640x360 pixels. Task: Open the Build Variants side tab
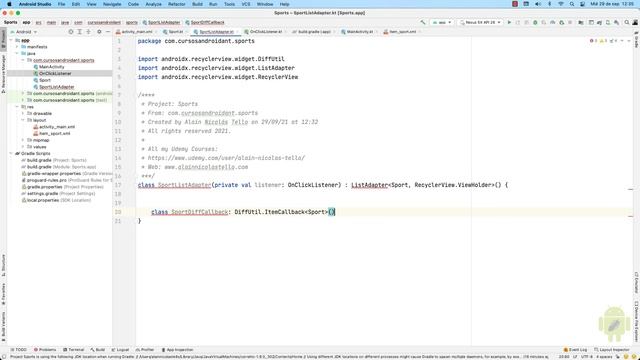(x=3, y=327)
